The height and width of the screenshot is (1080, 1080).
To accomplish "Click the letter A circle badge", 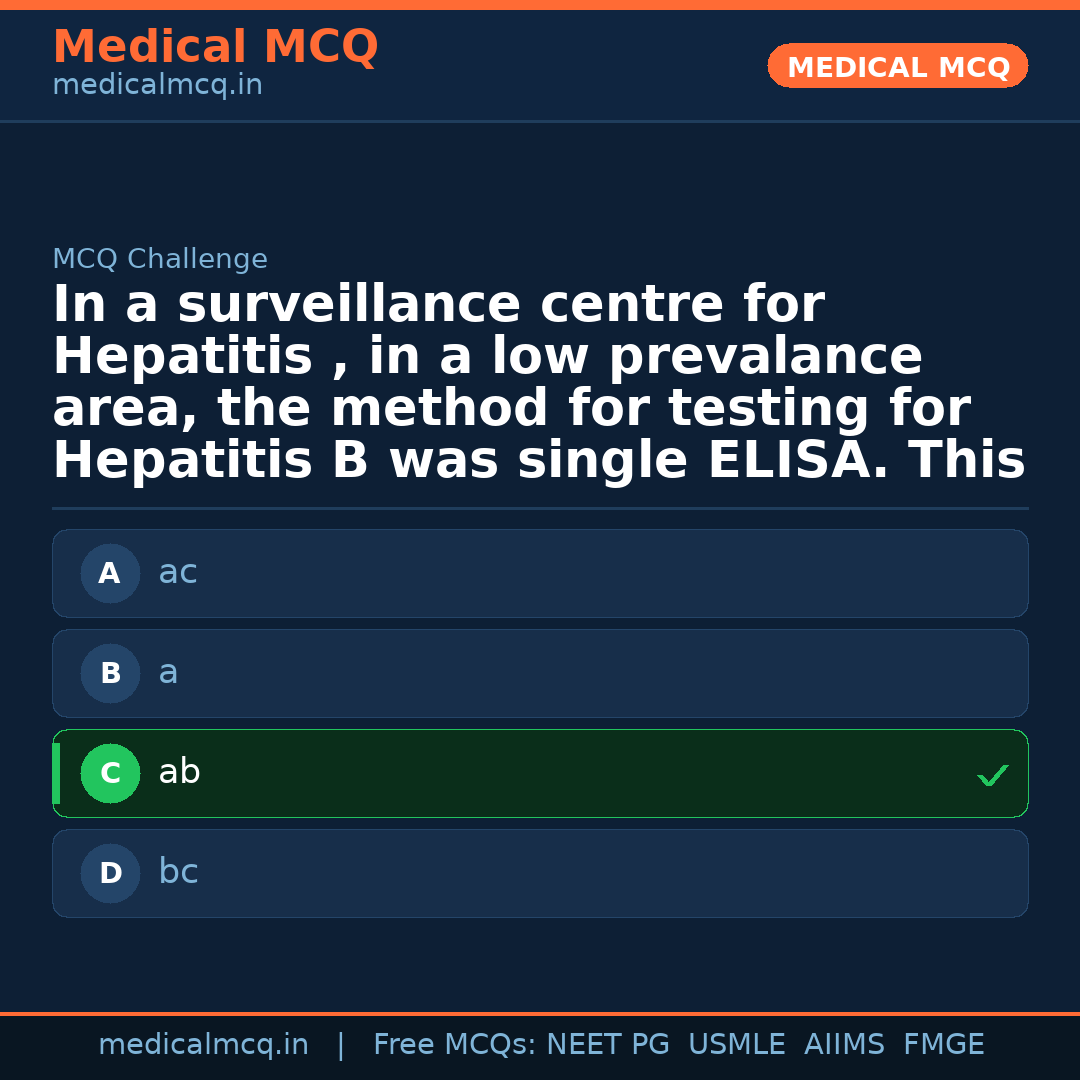I will pyautogui.click(x=110, y=574).
